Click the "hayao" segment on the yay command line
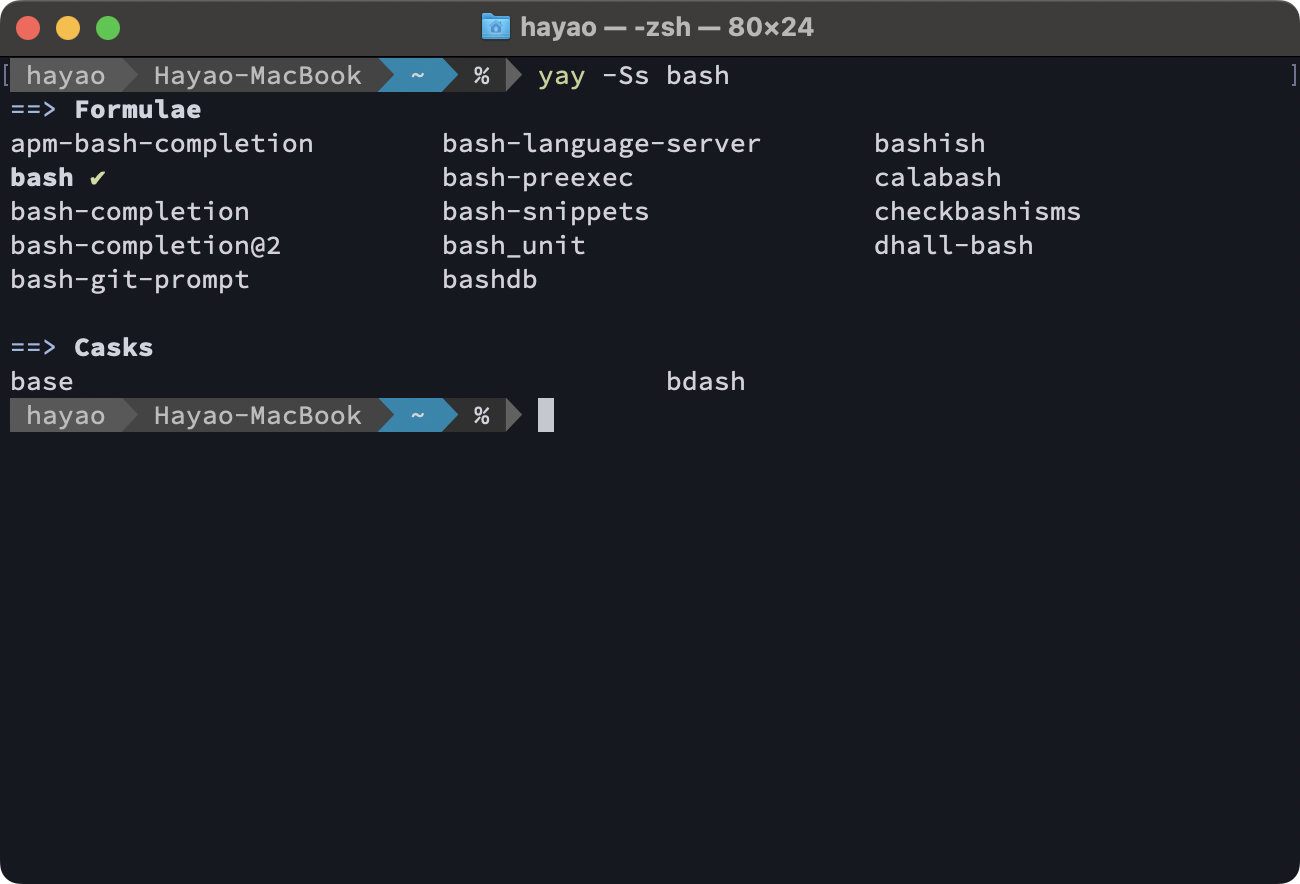 tap(66, 76)
